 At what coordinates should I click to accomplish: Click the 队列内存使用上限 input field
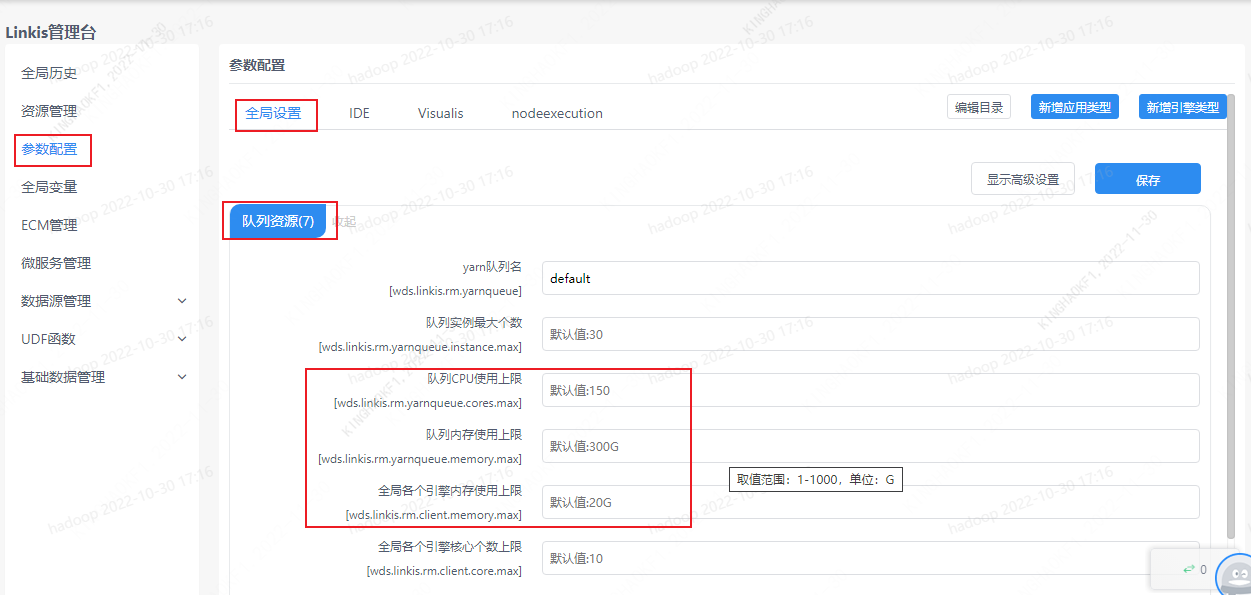[x=870, y=446]
